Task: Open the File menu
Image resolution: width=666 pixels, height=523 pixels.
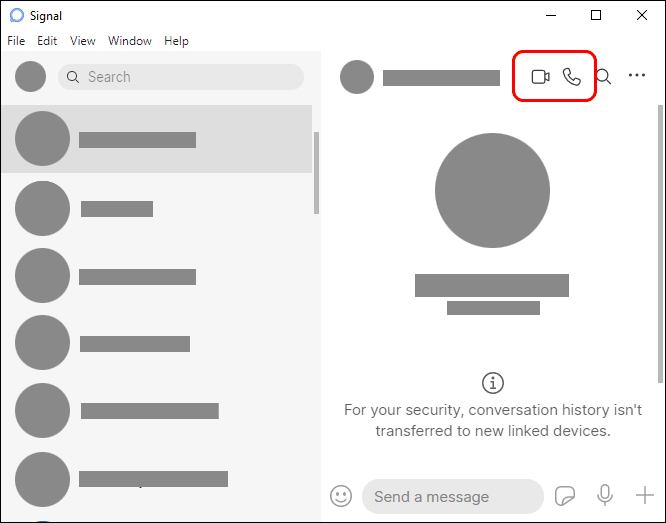Action: tap(16, 41)
